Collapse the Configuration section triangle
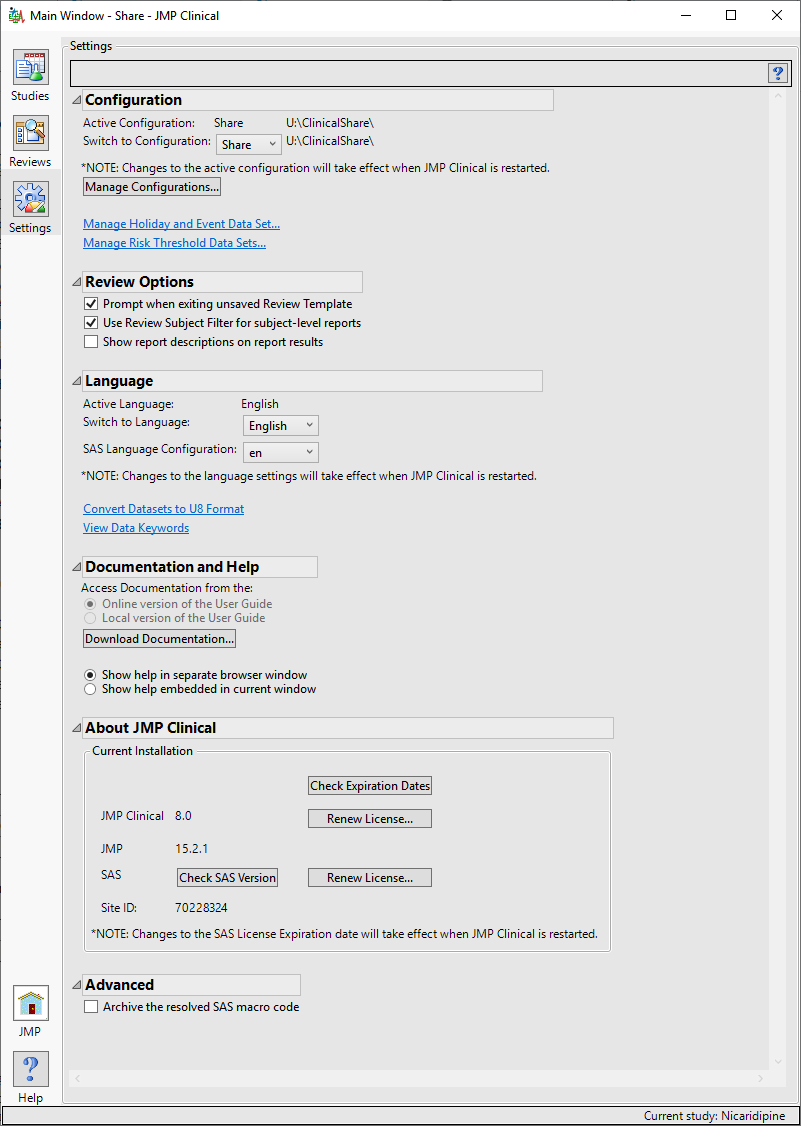This screenshot has width=801, height=1126. [77, 101]
